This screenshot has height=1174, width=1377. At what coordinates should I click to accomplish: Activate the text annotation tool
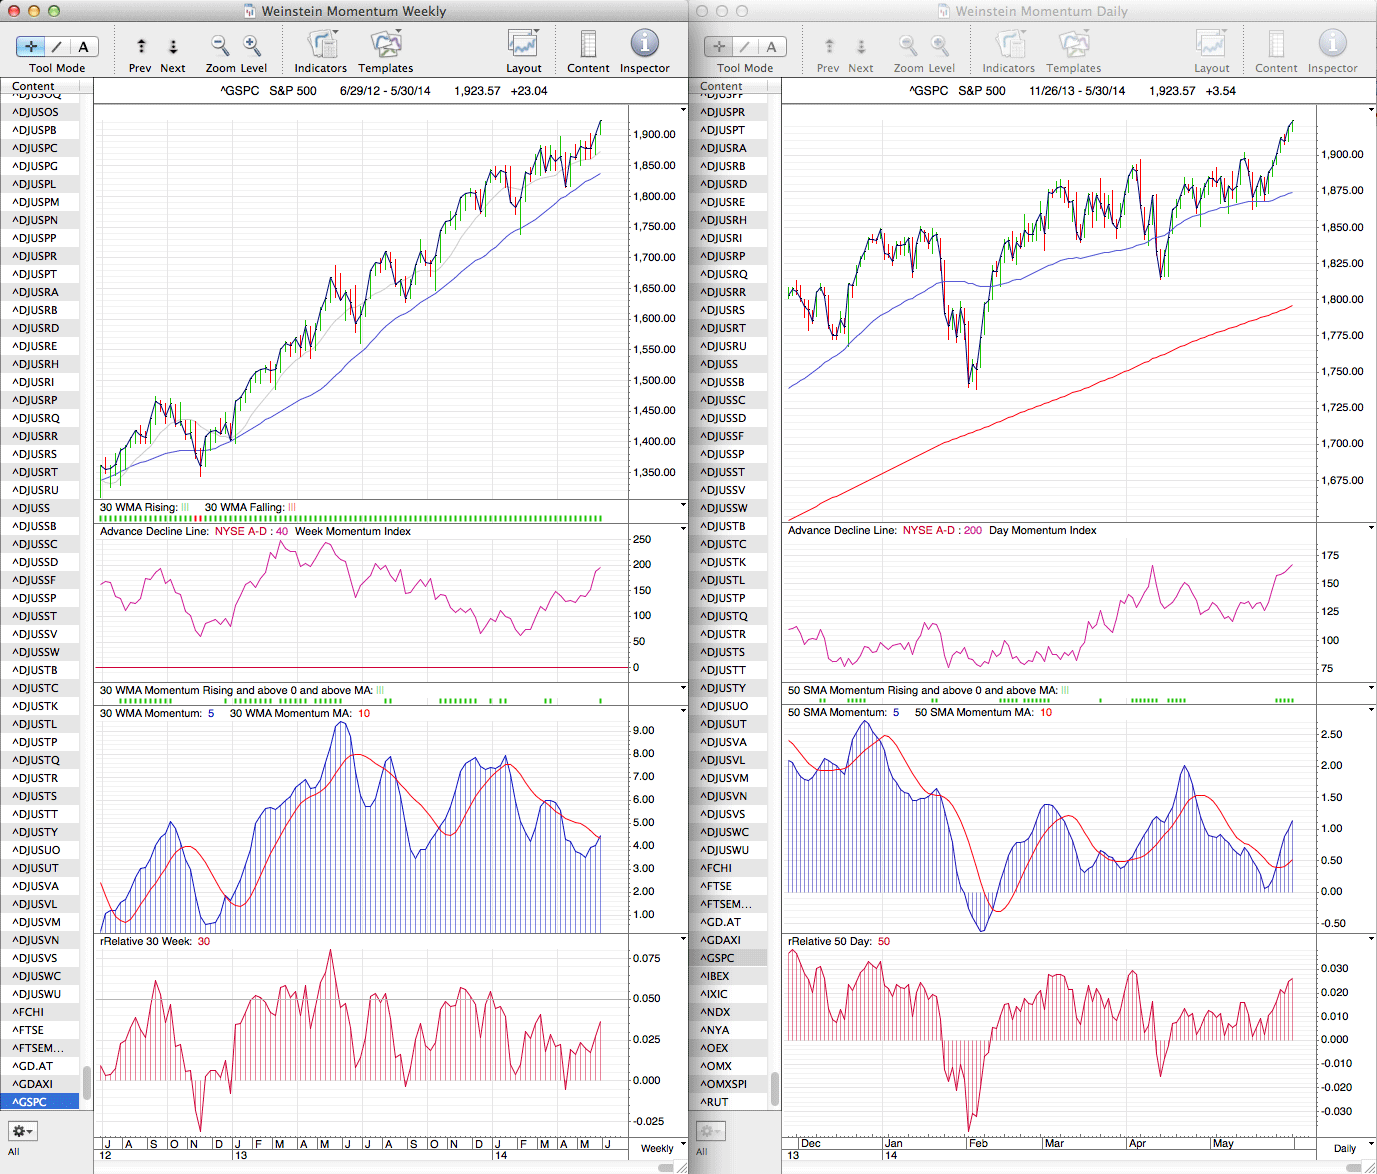[x=83, y=47]
